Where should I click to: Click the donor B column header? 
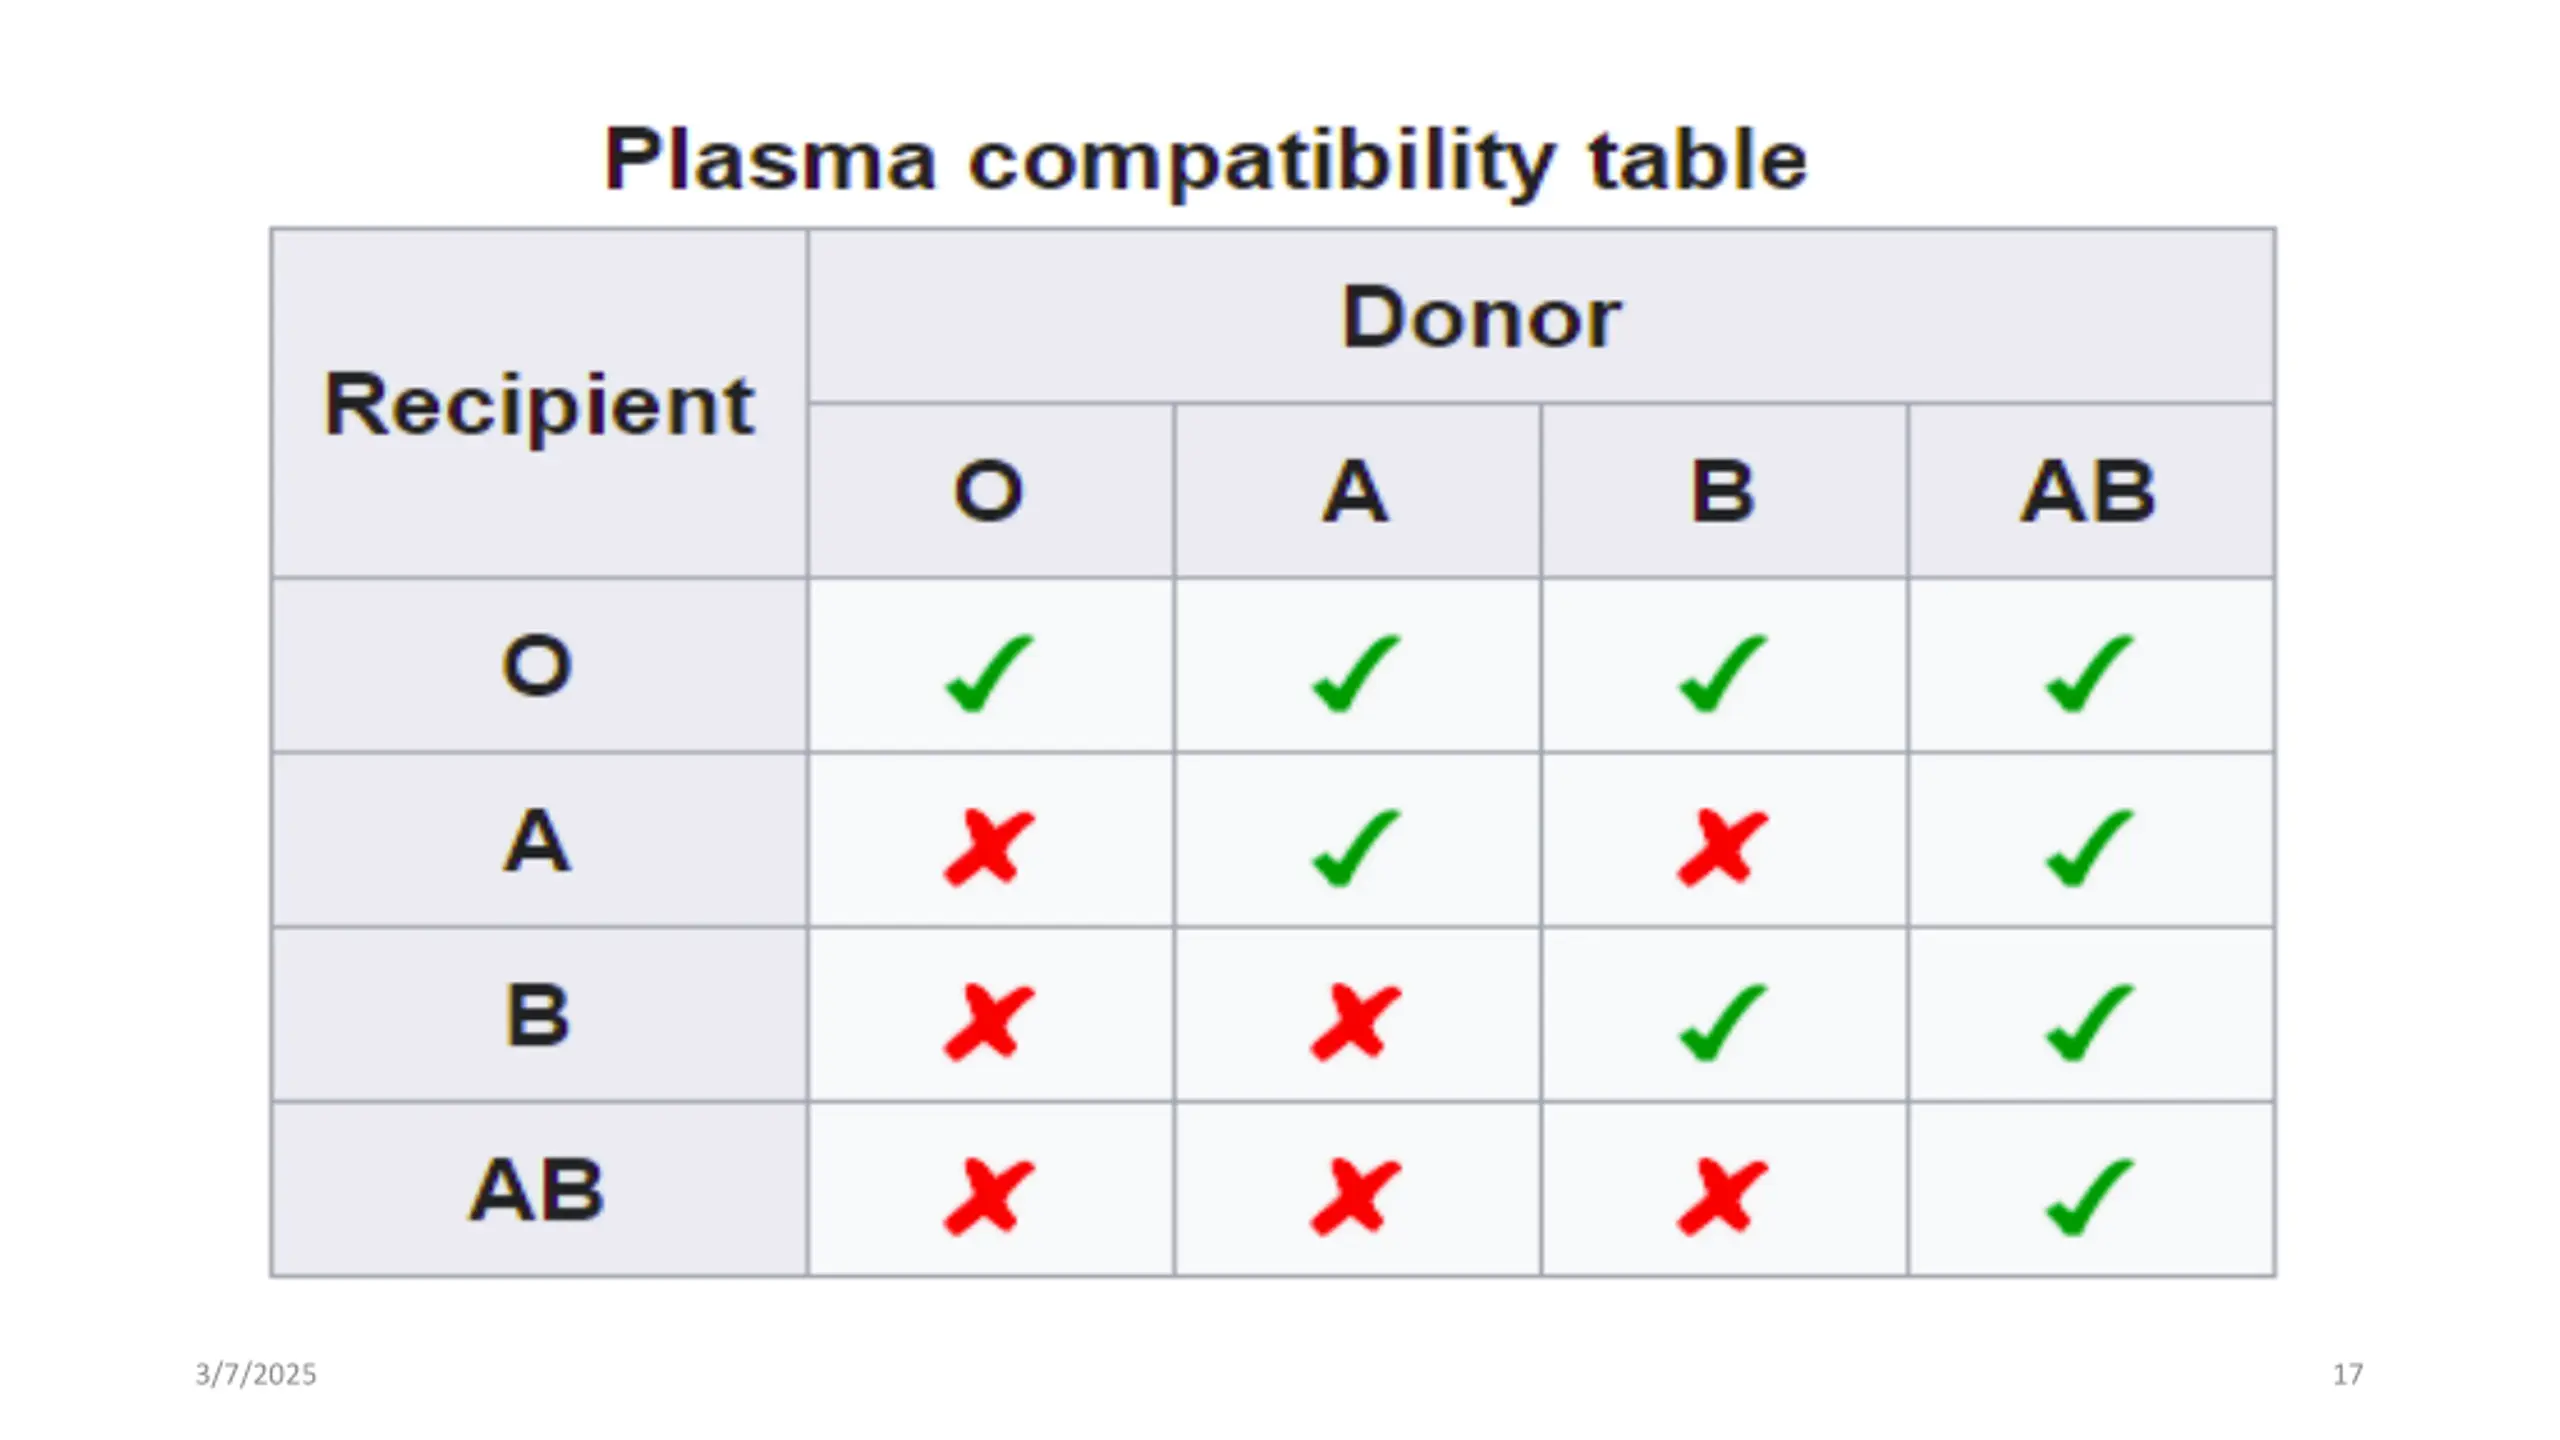tap(1723, 491)
